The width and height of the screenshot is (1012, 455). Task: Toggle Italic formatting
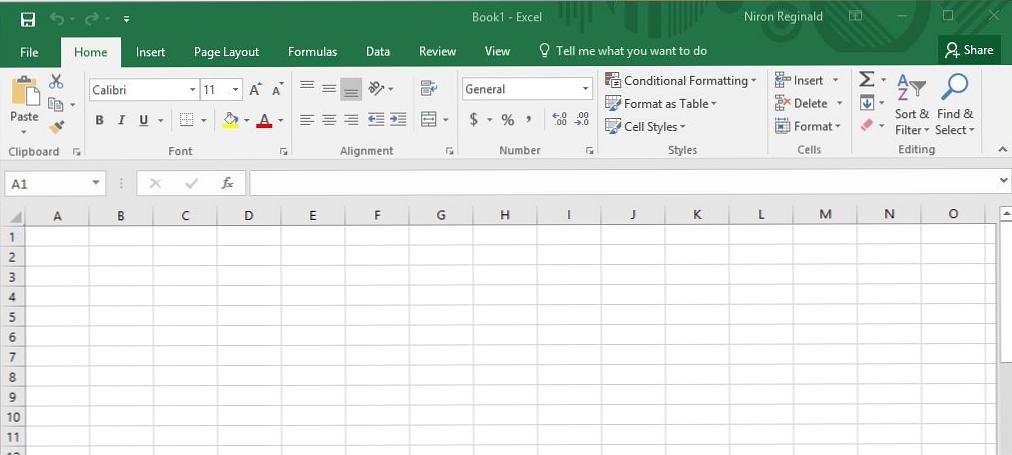[x=121, y=120]
